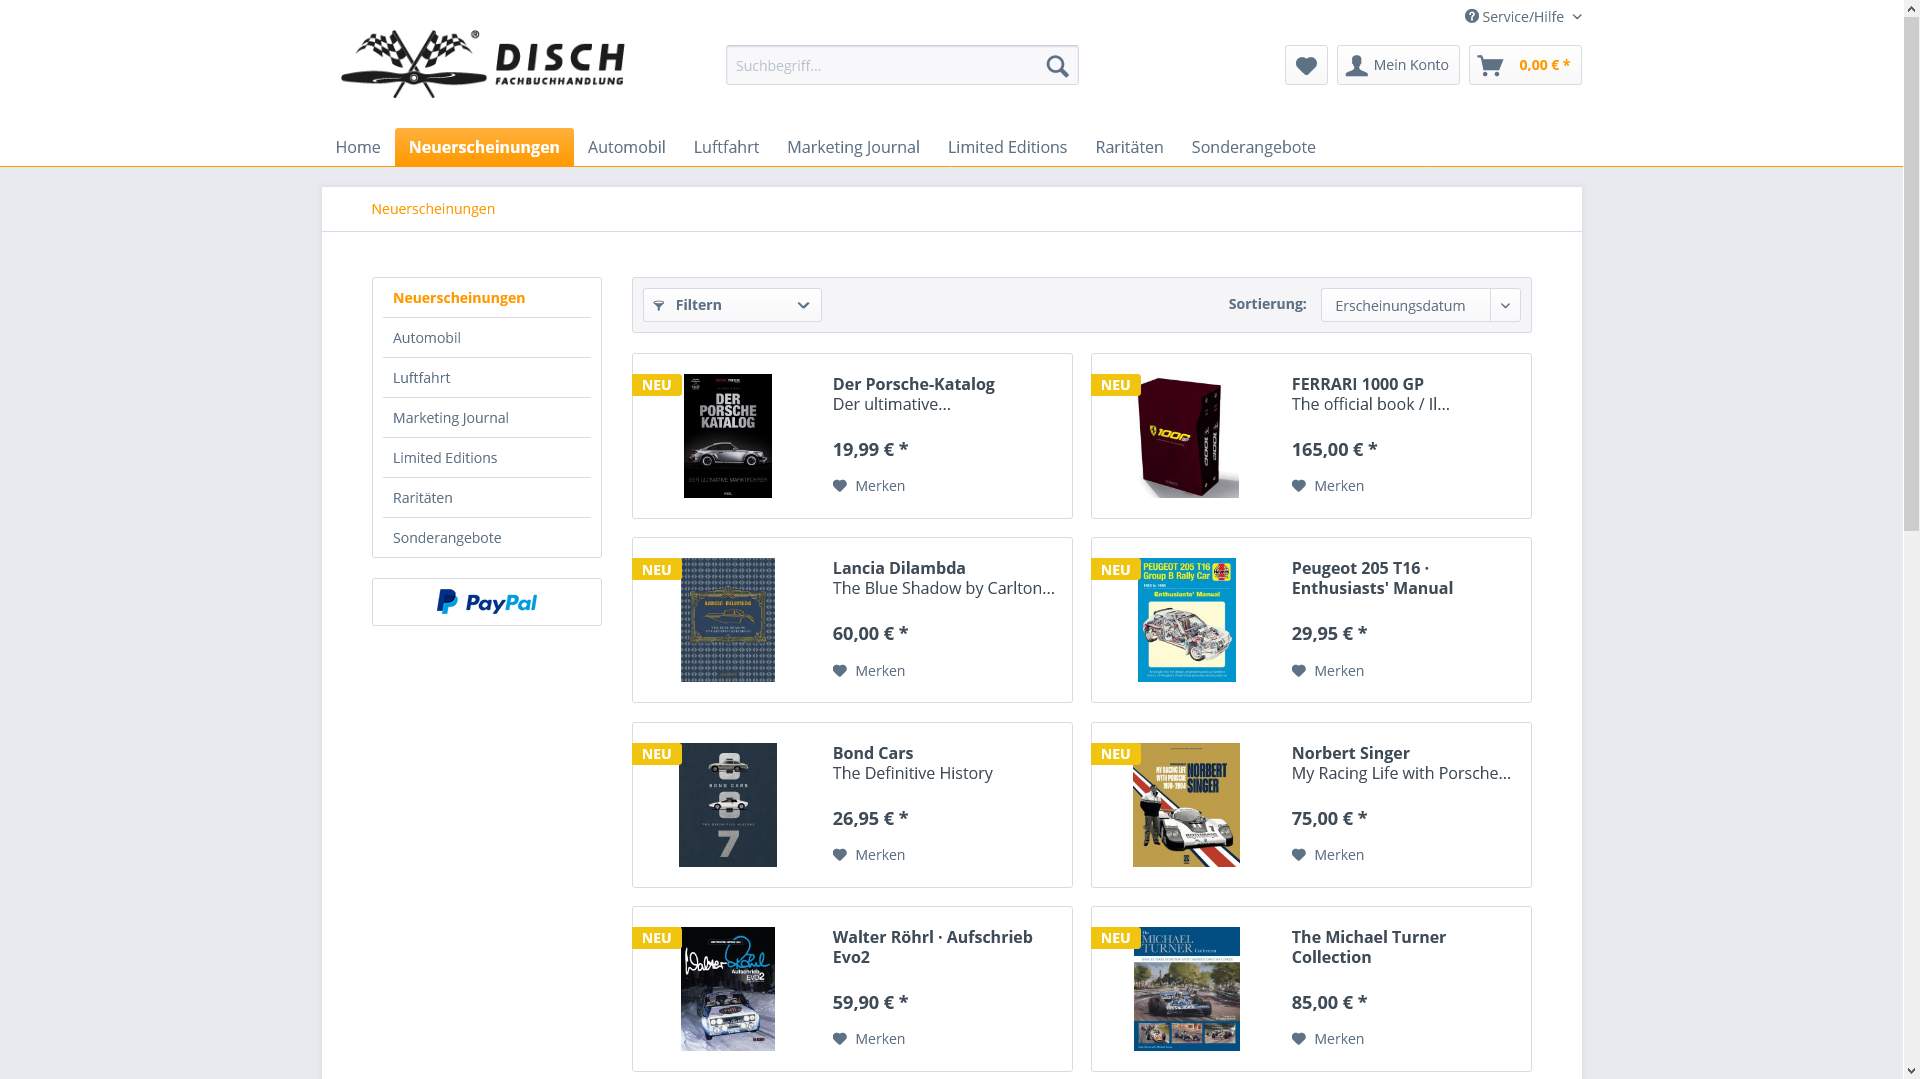This screenshot has height=1079, width=1920.
Task: Select Neuerscheinungen in sidebar
Action: (487, 298)
